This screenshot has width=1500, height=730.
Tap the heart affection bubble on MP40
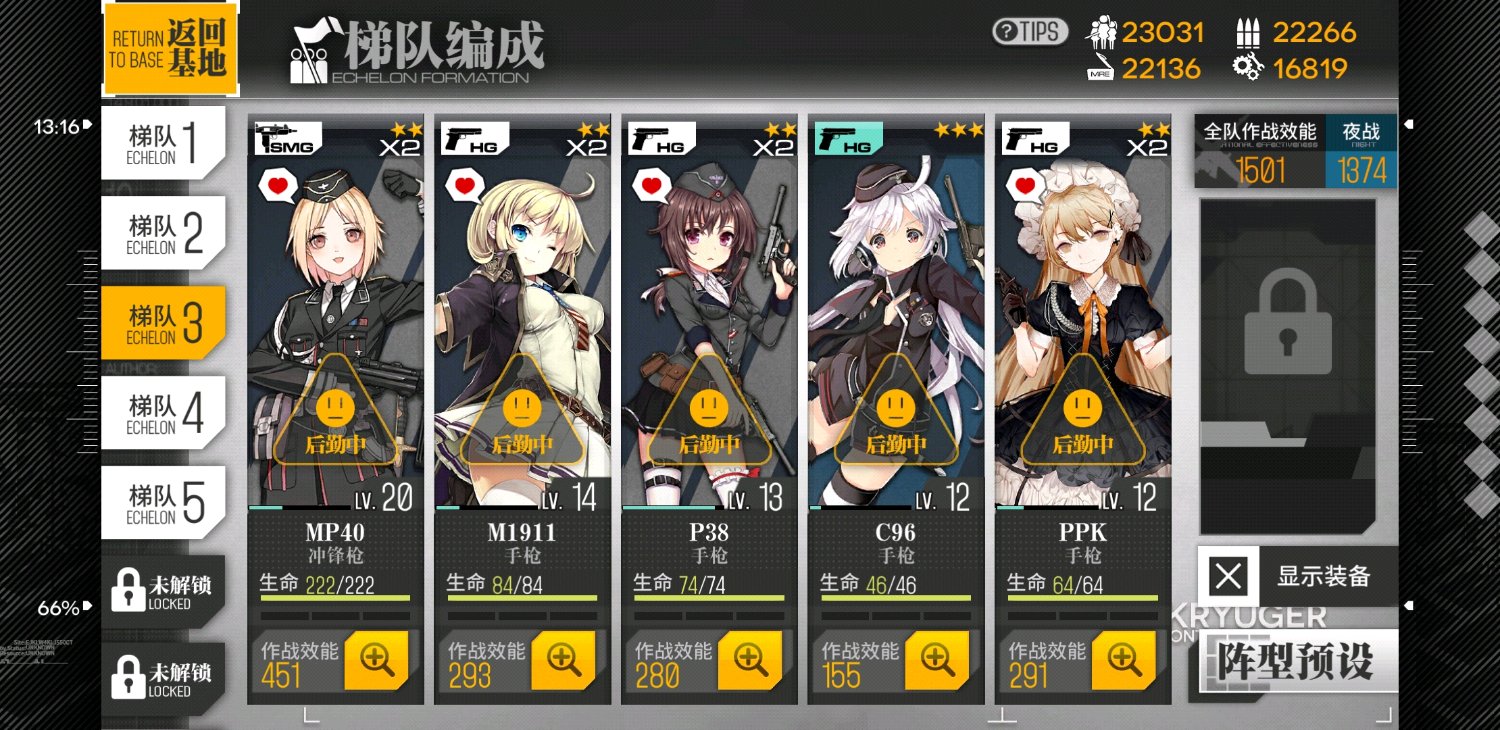coord(277,186)
